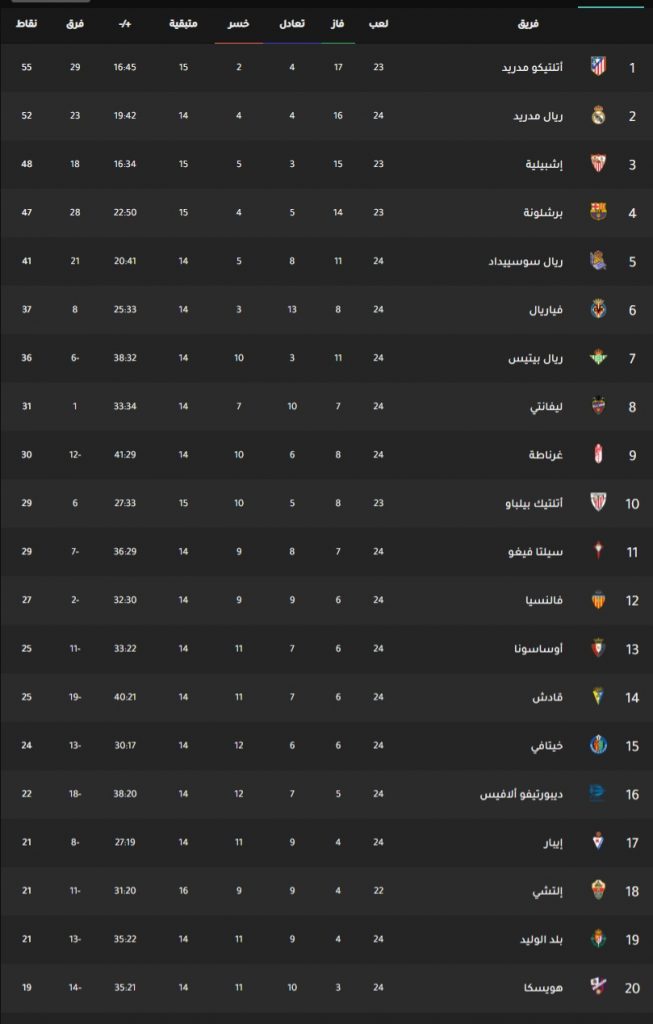Viewport: 653px width, 1024px height.
Task: Sort by خسر losses column header
Action: [x=238, y=24]
